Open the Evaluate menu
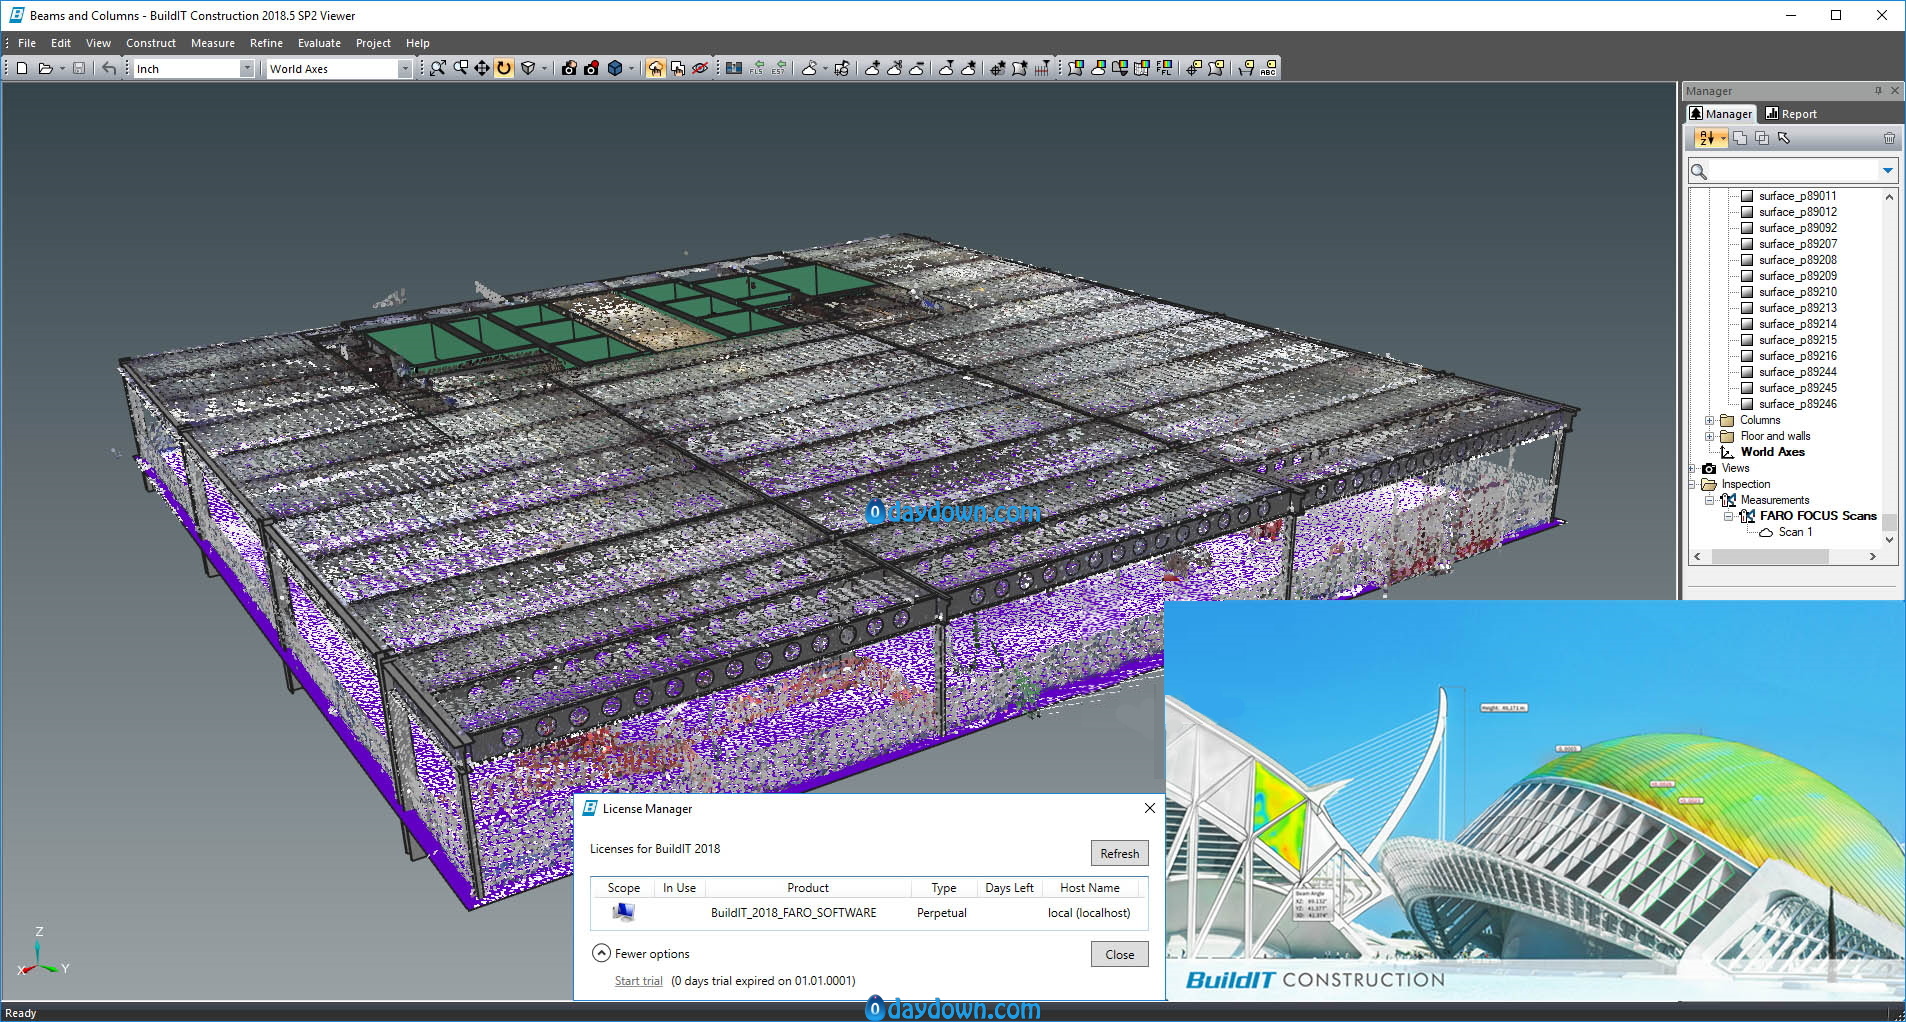 (319, 43)
